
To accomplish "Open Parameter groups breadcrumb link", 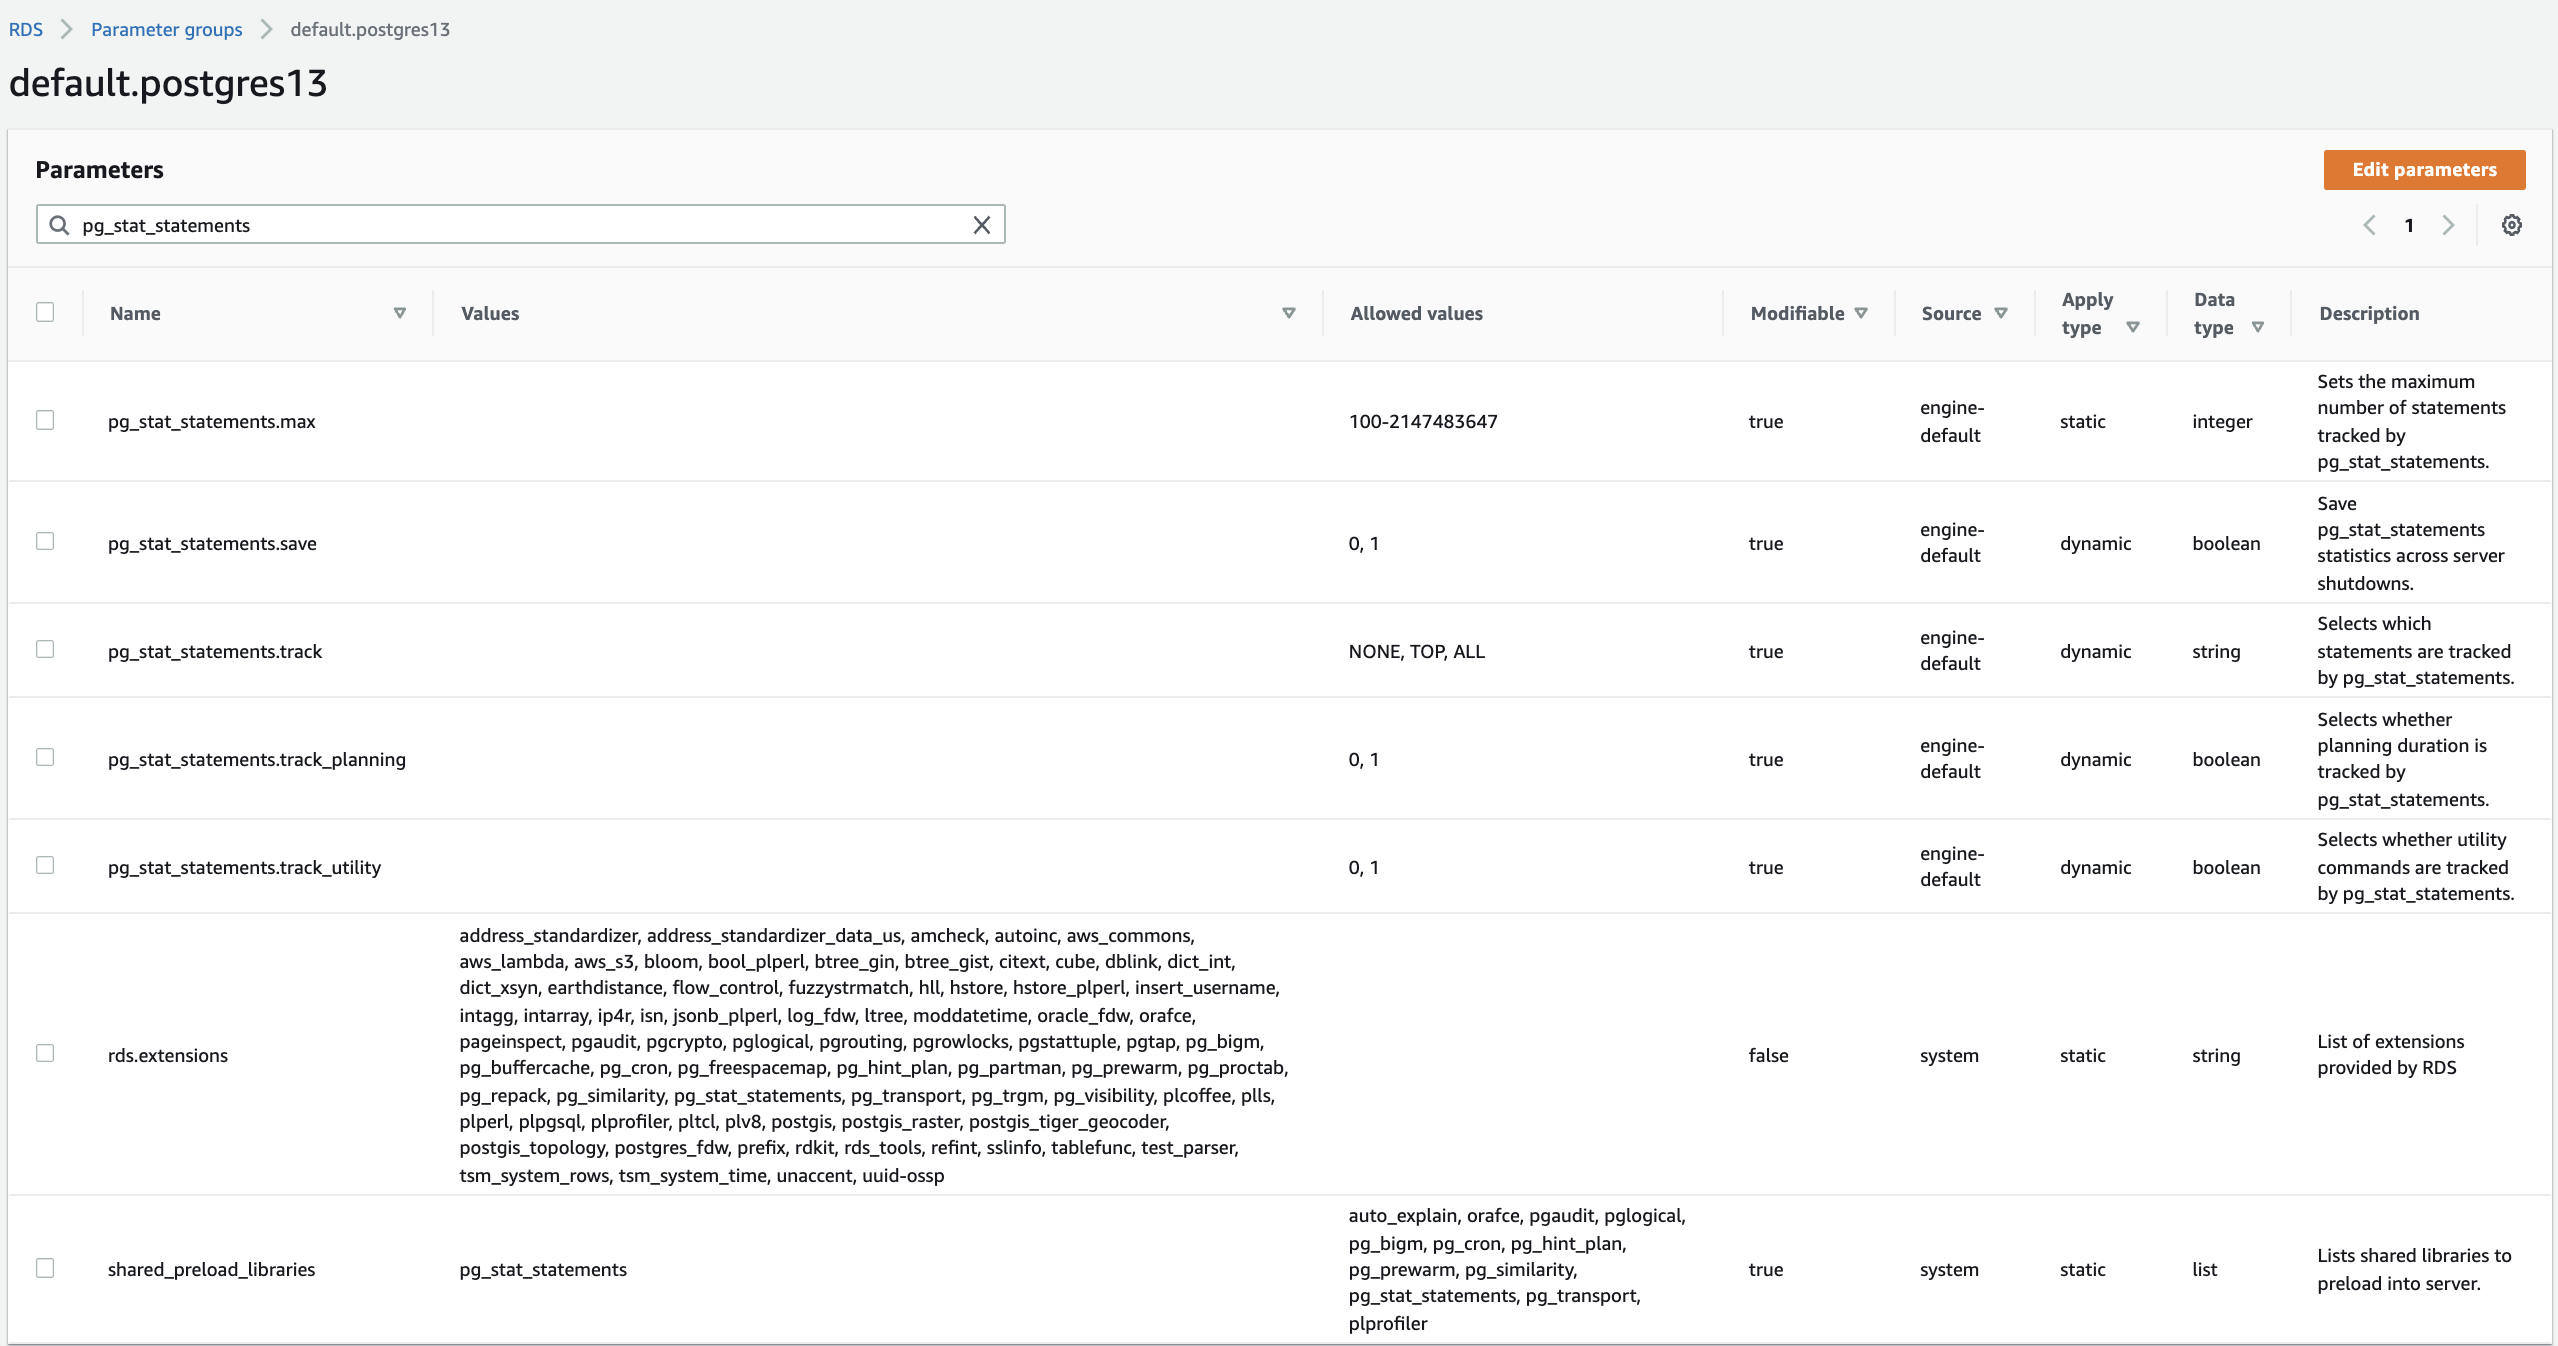I will pyautogui.click(x=167, y=30).
